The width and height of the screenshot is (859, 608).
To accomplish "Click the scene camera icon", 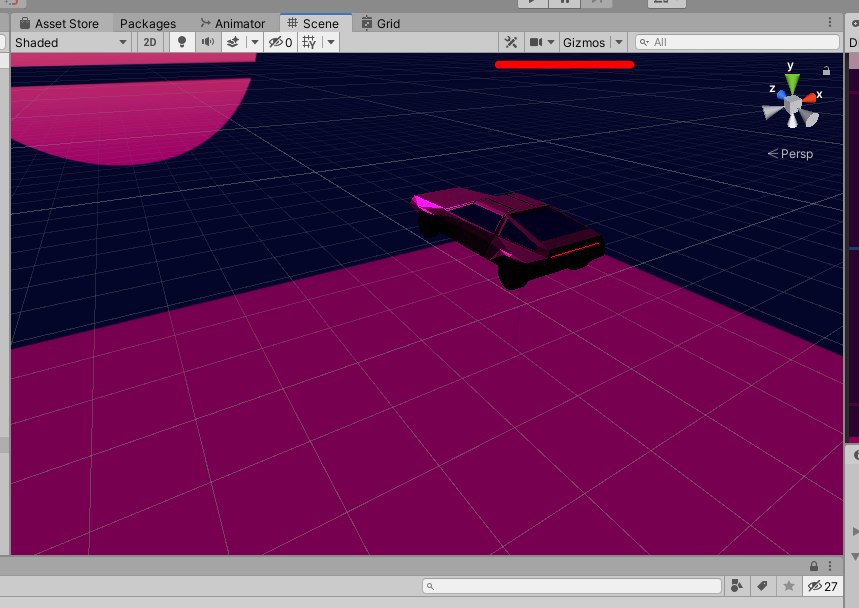I will 536,42.
